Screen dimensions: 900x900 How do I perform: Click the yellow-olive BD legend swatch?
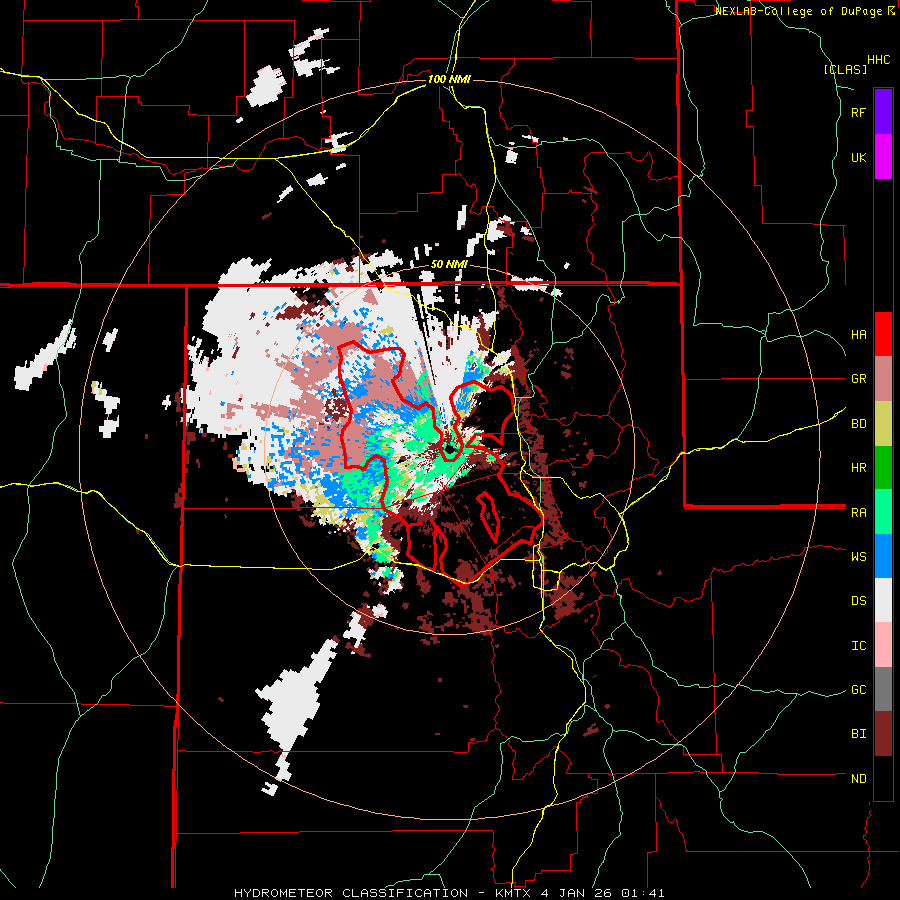click(883, 423)
